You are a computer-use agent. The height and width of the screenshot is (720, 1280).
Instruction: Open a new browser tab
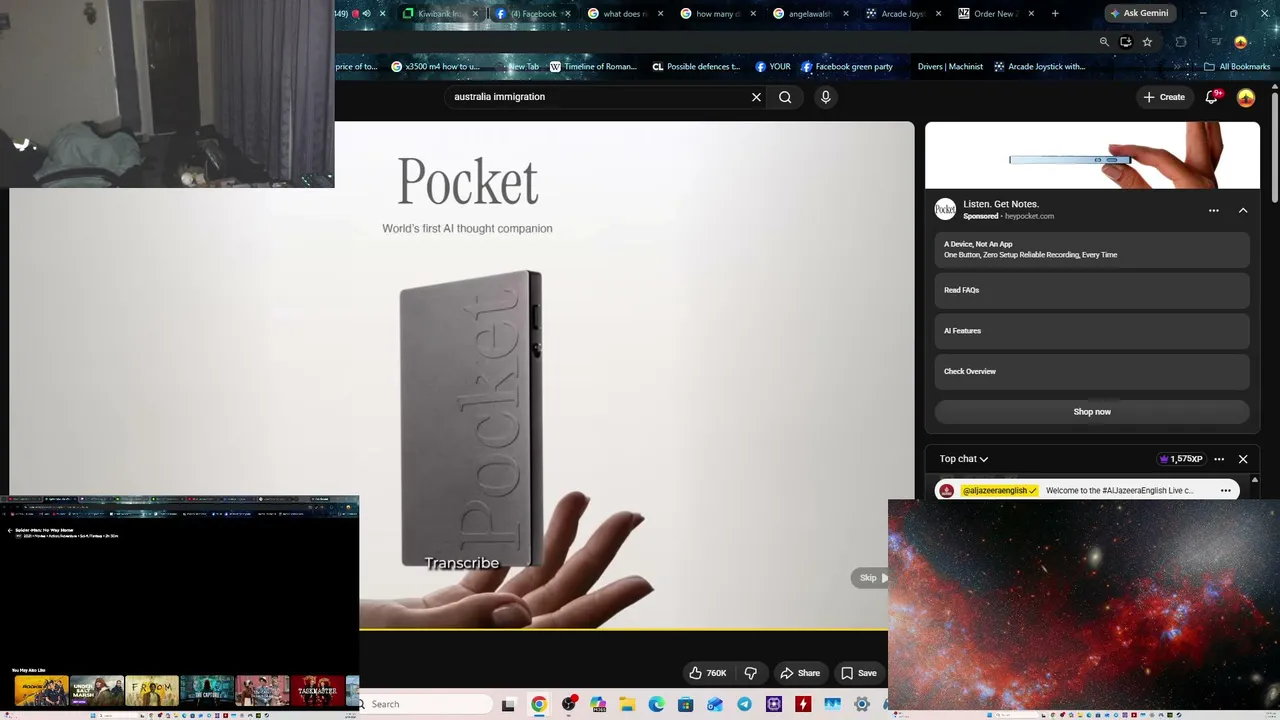point(1055,14)
